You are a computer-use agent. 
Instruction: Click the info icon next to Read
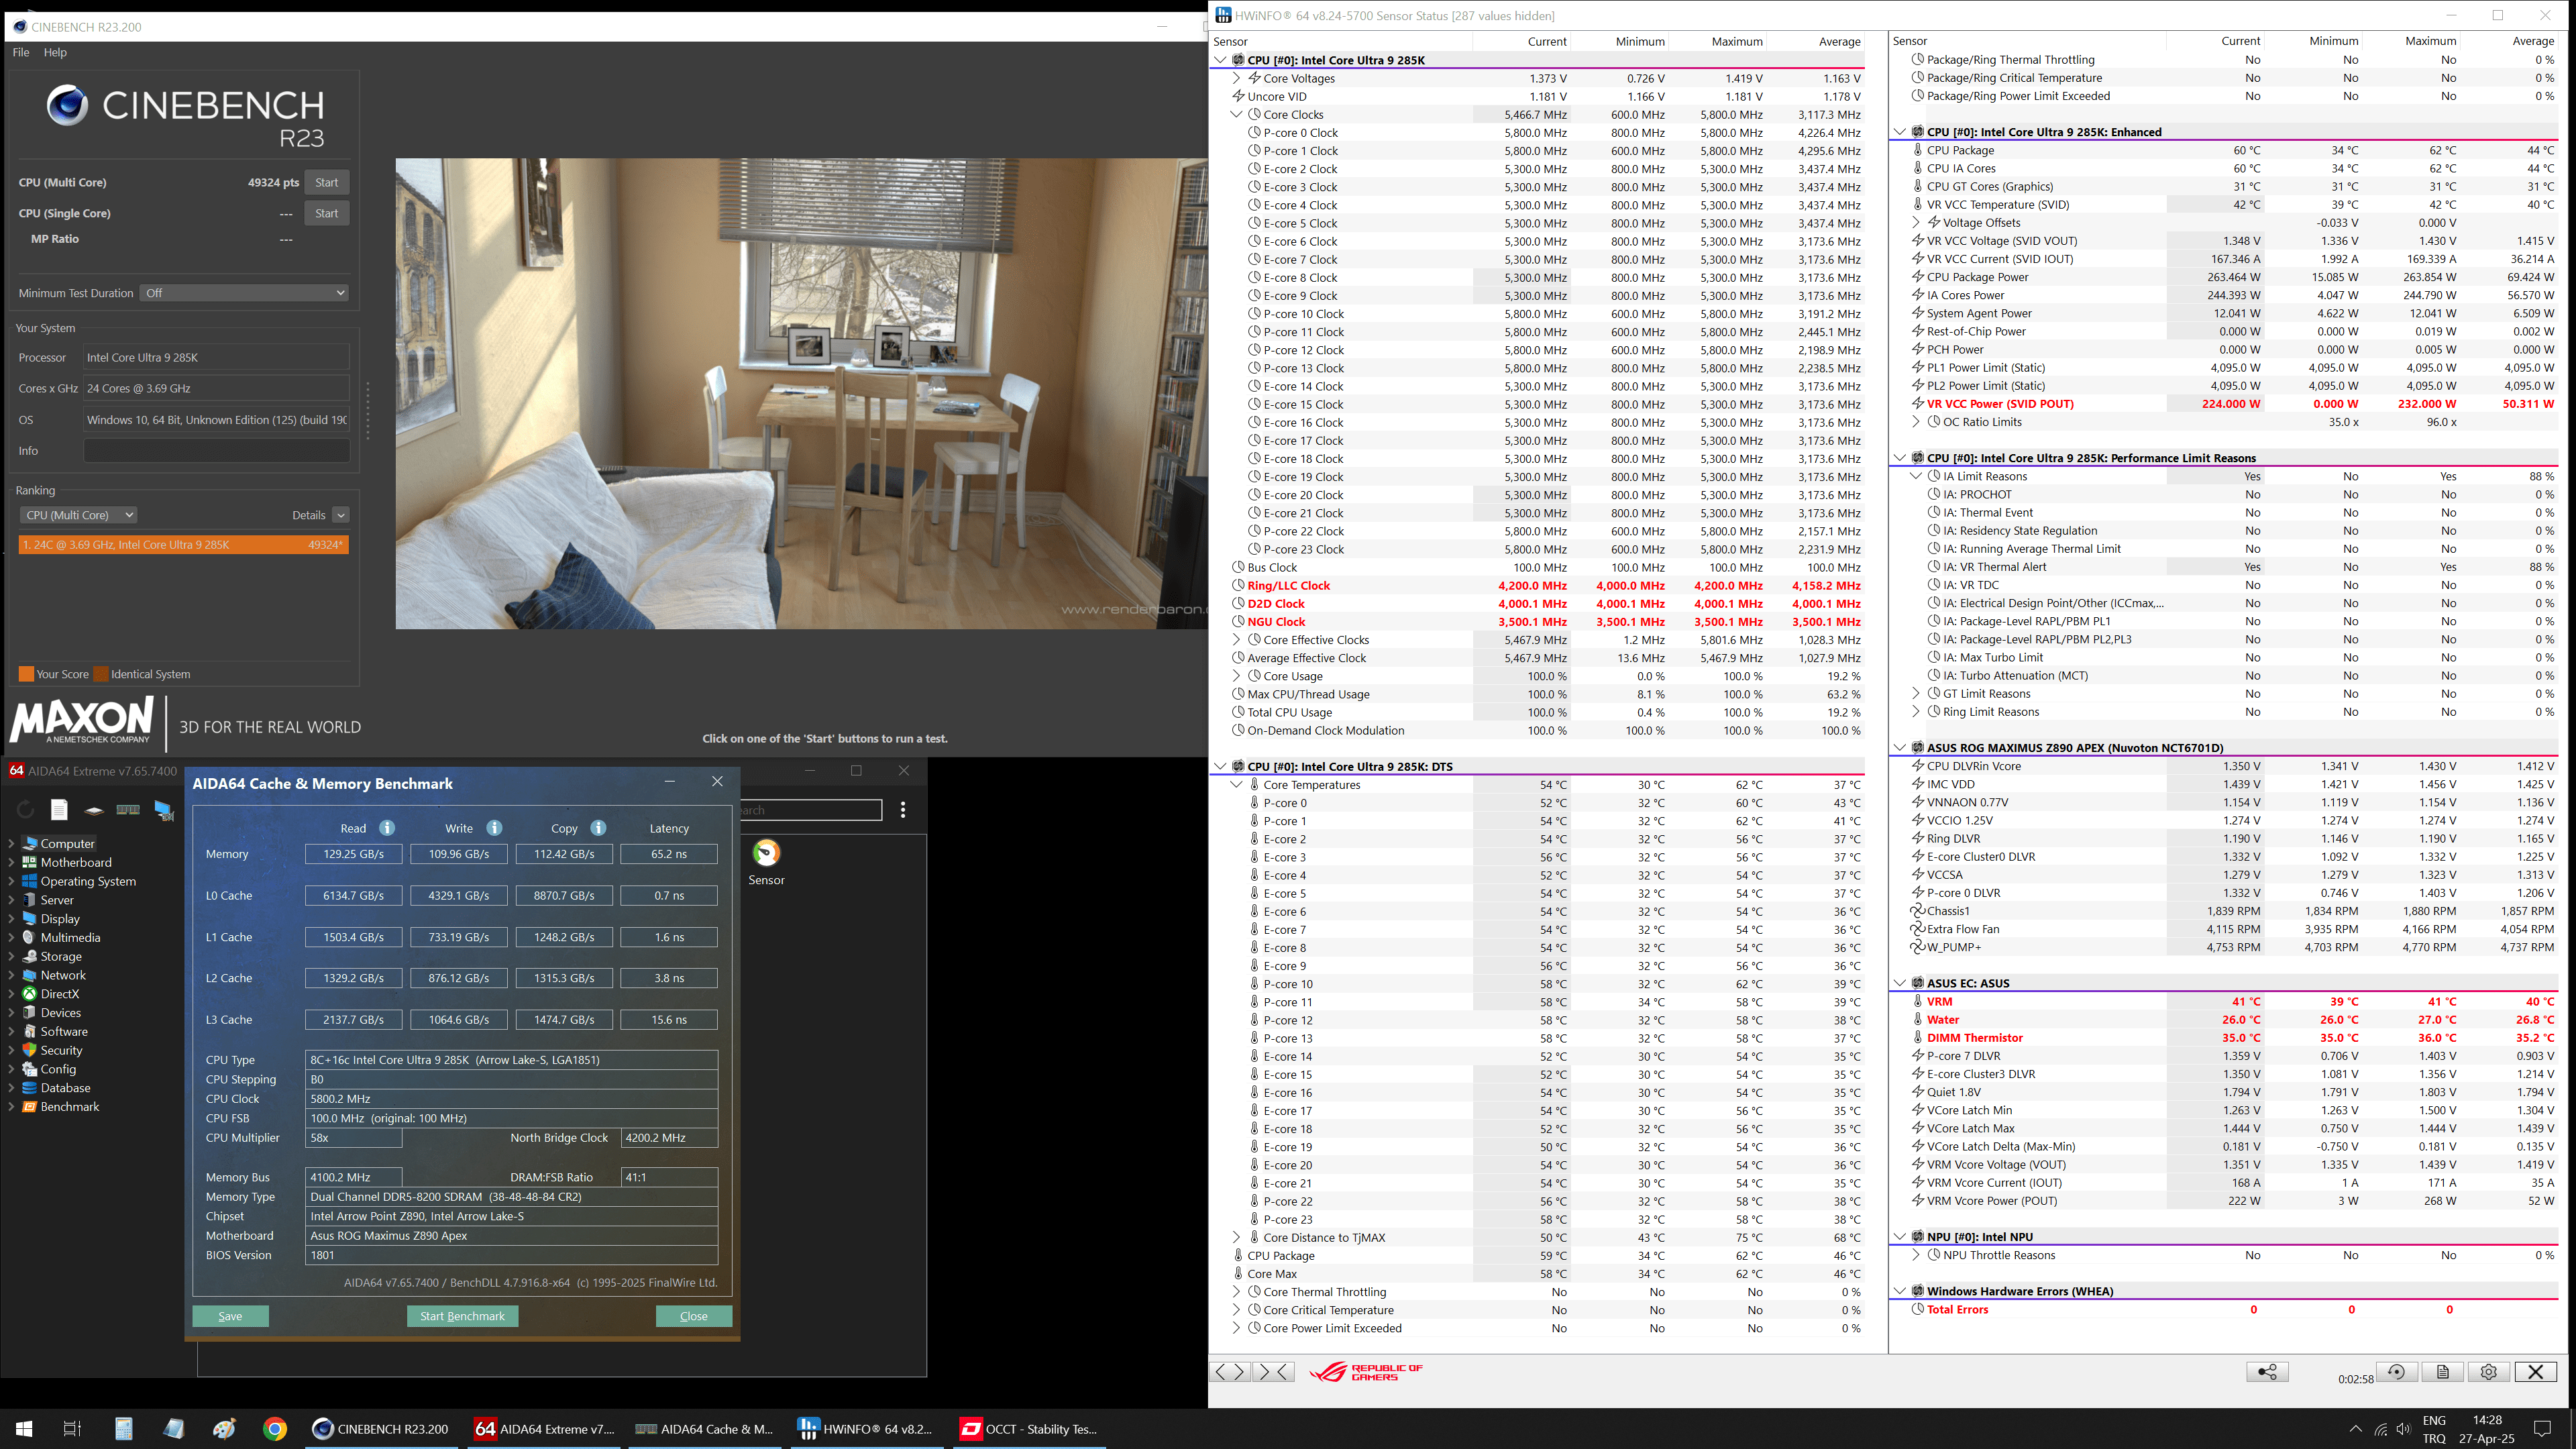[x=387, y=828]
